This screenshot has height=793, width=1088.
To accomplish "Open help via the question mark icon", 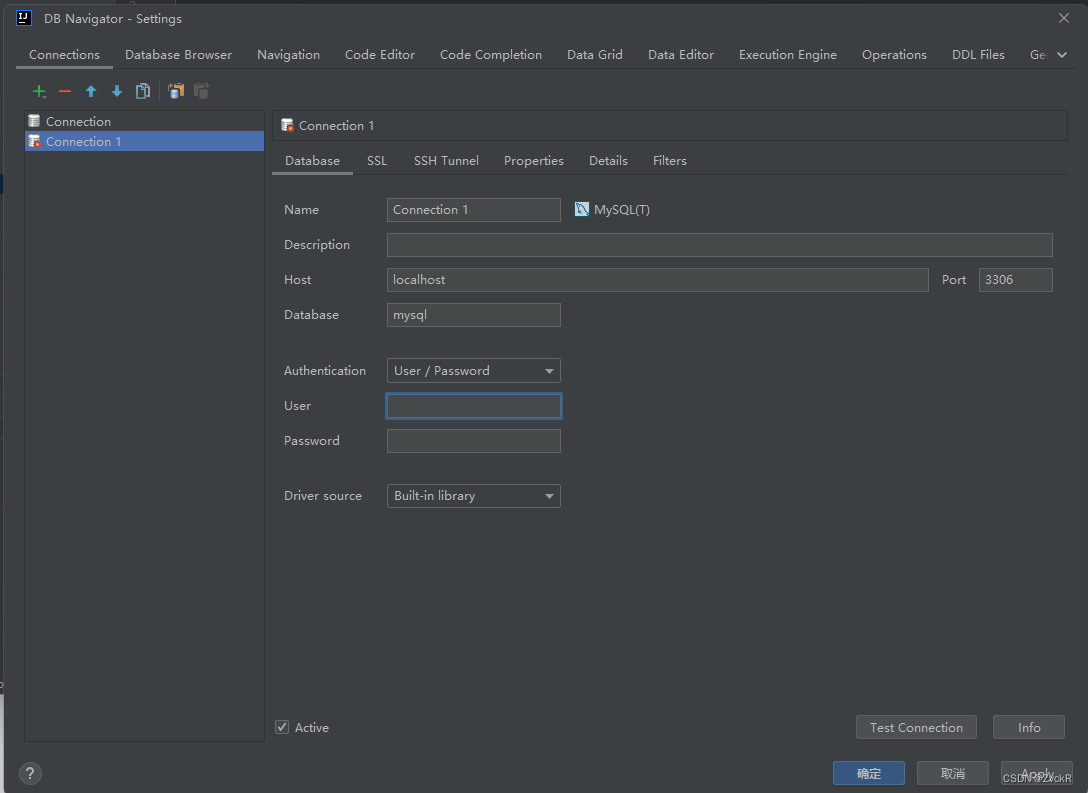I will coord(30,773).
